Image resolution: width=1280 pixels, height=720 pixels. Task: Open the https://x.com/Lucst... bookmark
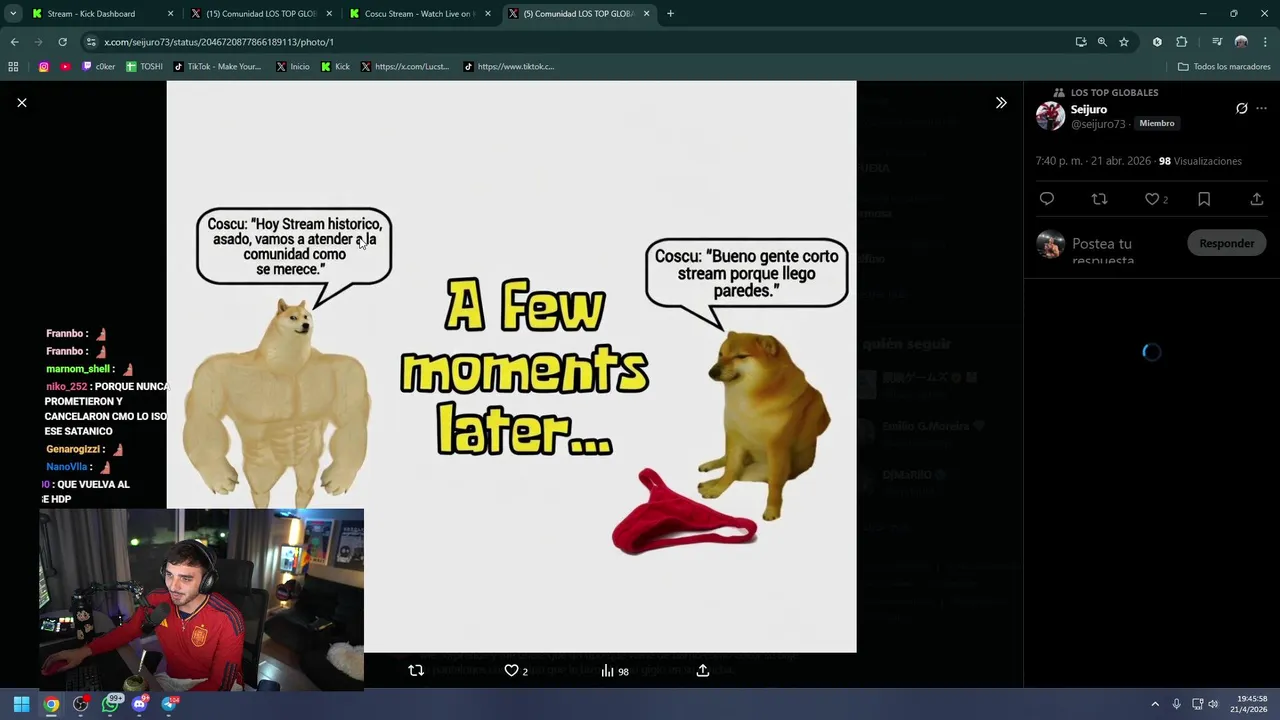pos(405,67)
